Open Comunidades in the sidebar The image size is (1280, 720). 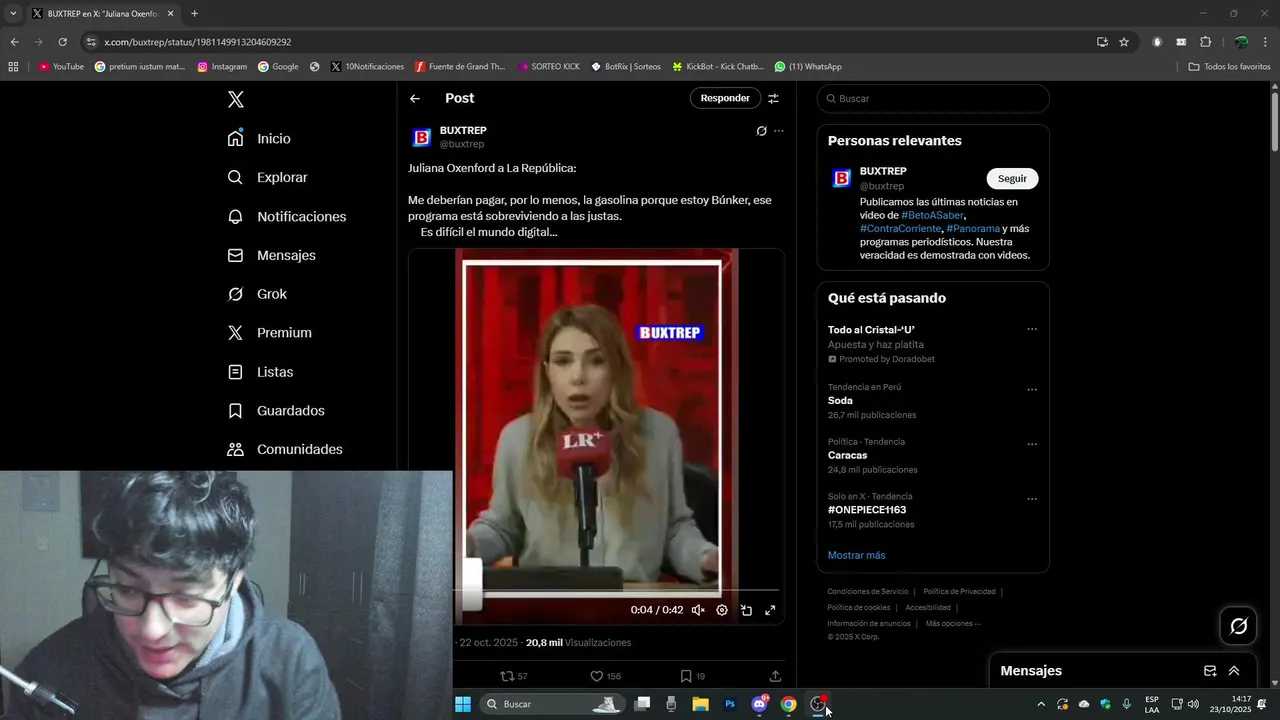click(285, 449)
